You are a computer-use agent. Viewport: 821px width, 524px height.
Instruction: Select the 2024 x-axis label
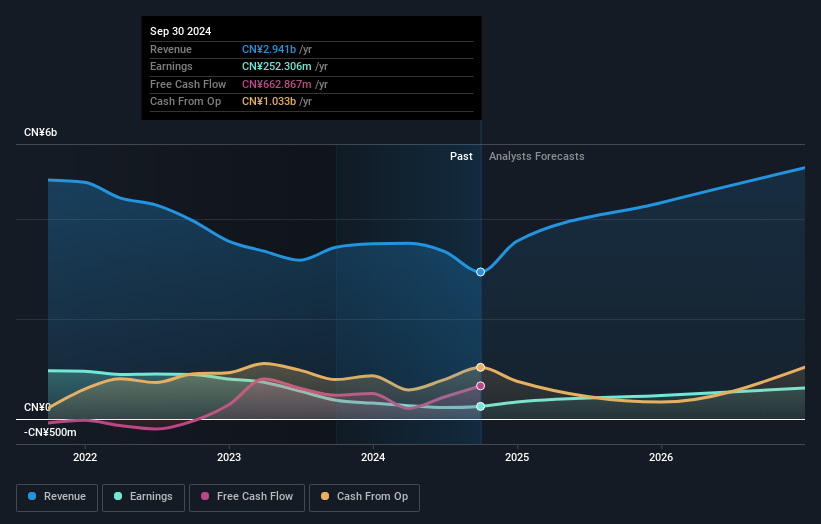point(373,457)
